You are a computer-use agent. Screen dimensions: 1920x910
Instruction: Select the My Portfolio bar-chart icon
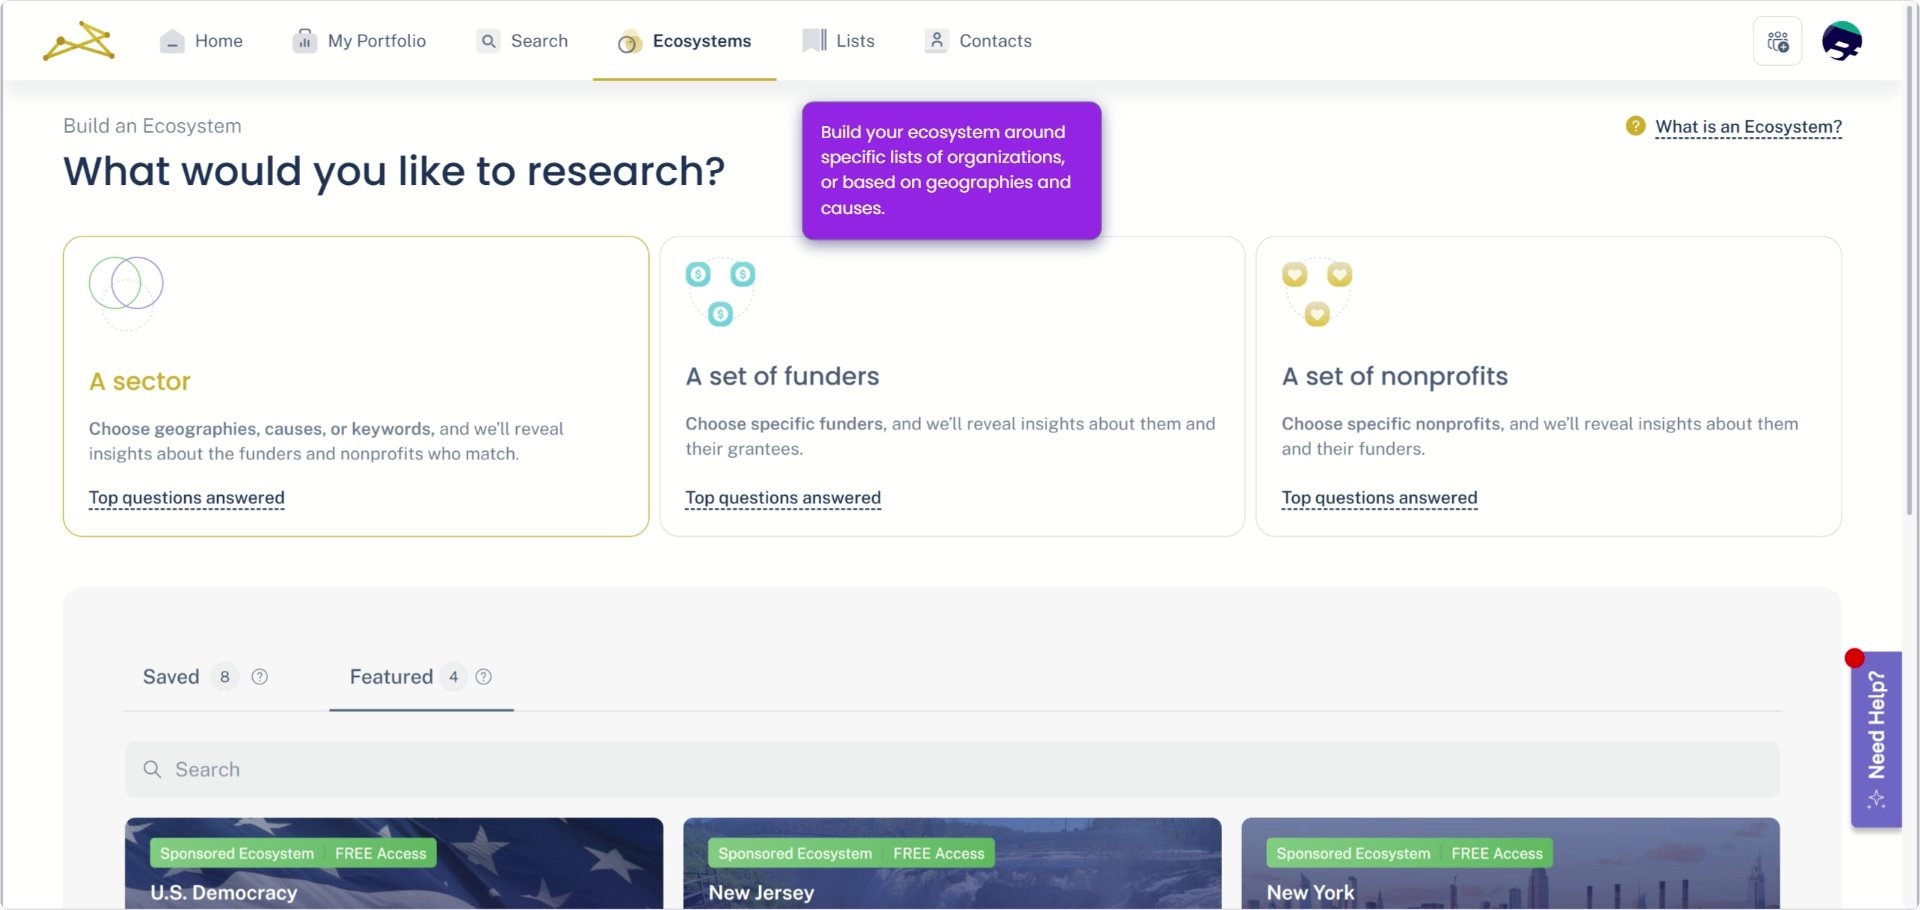tap(303, 40)
